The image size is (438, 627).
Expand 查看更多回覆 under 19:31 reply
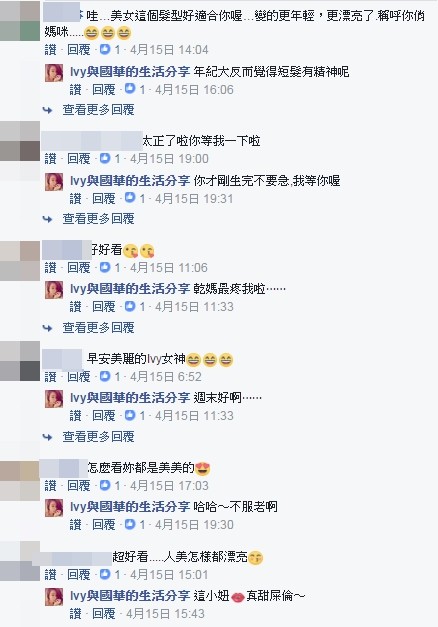click(98, 219)
